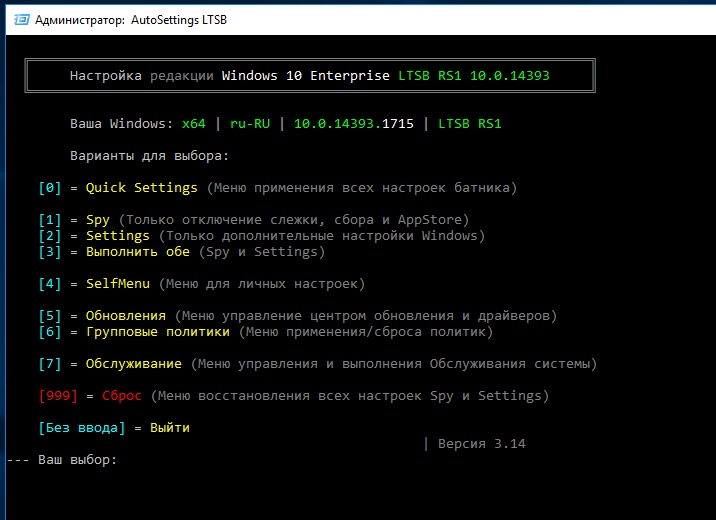Click the 'Варианты для выбора:' heading
716x520 pixels.
click(149, 156)
